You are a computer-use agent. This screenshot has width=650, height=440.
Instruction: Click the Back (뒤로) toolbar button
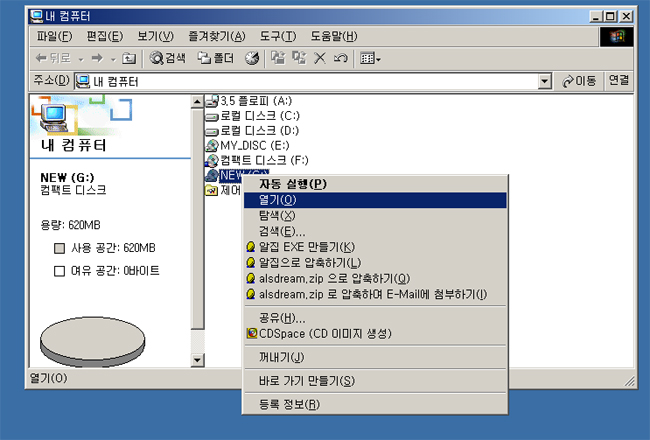tap(52, 58)
